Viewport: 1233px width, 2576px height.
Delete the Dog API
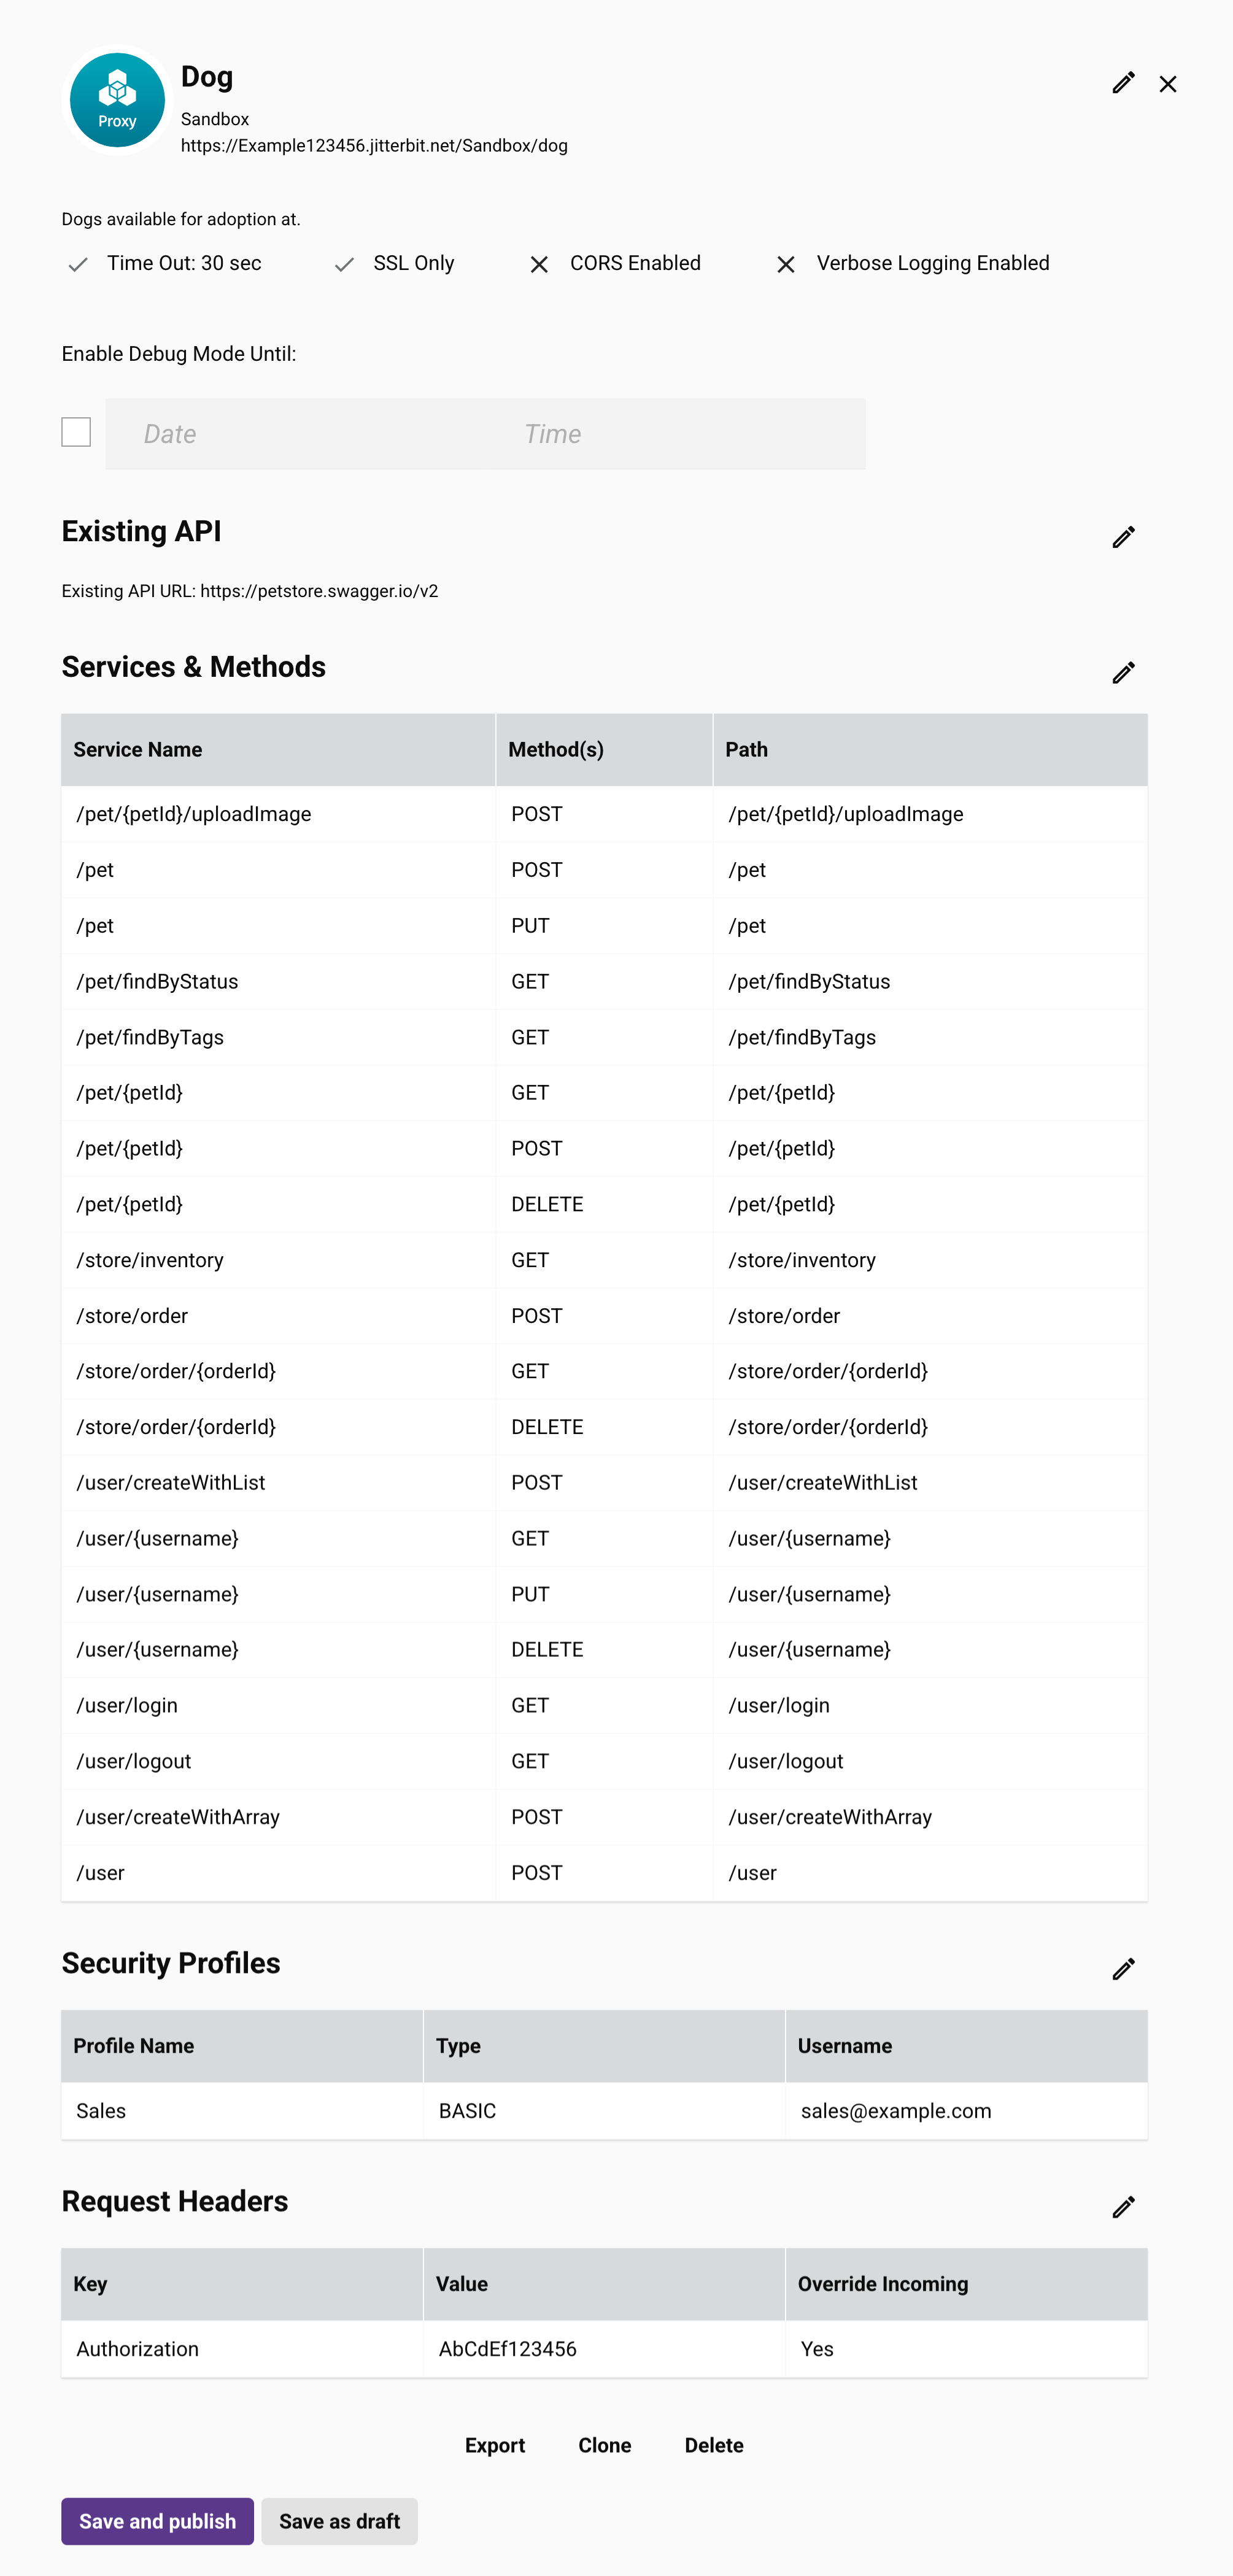coord(714,2444)
